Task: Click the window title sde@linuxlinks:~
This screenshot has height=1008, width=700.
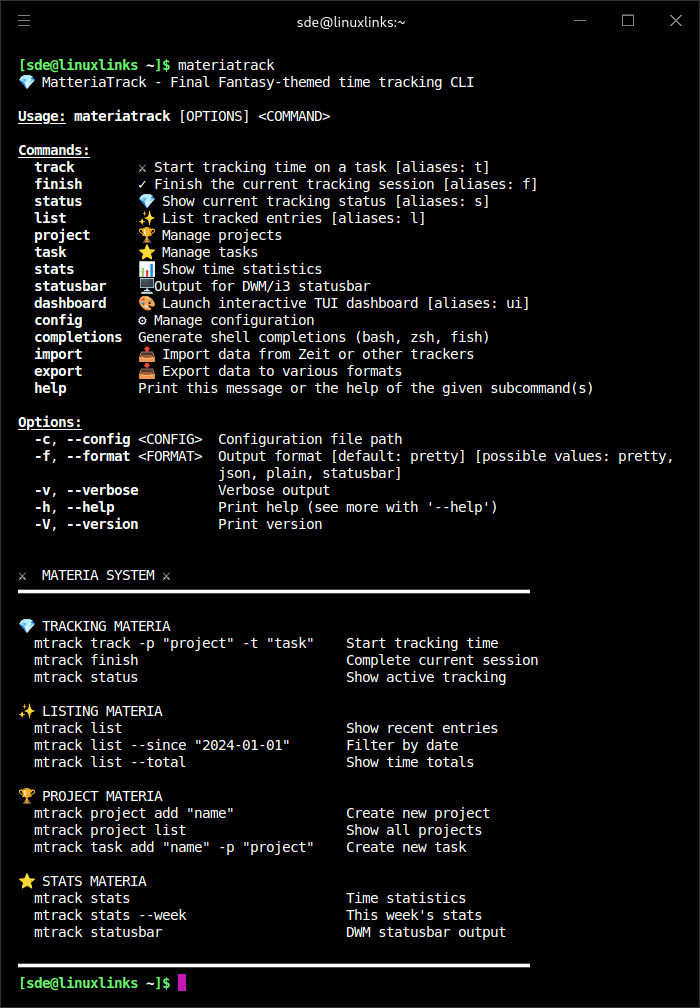Action: point(350,21)
